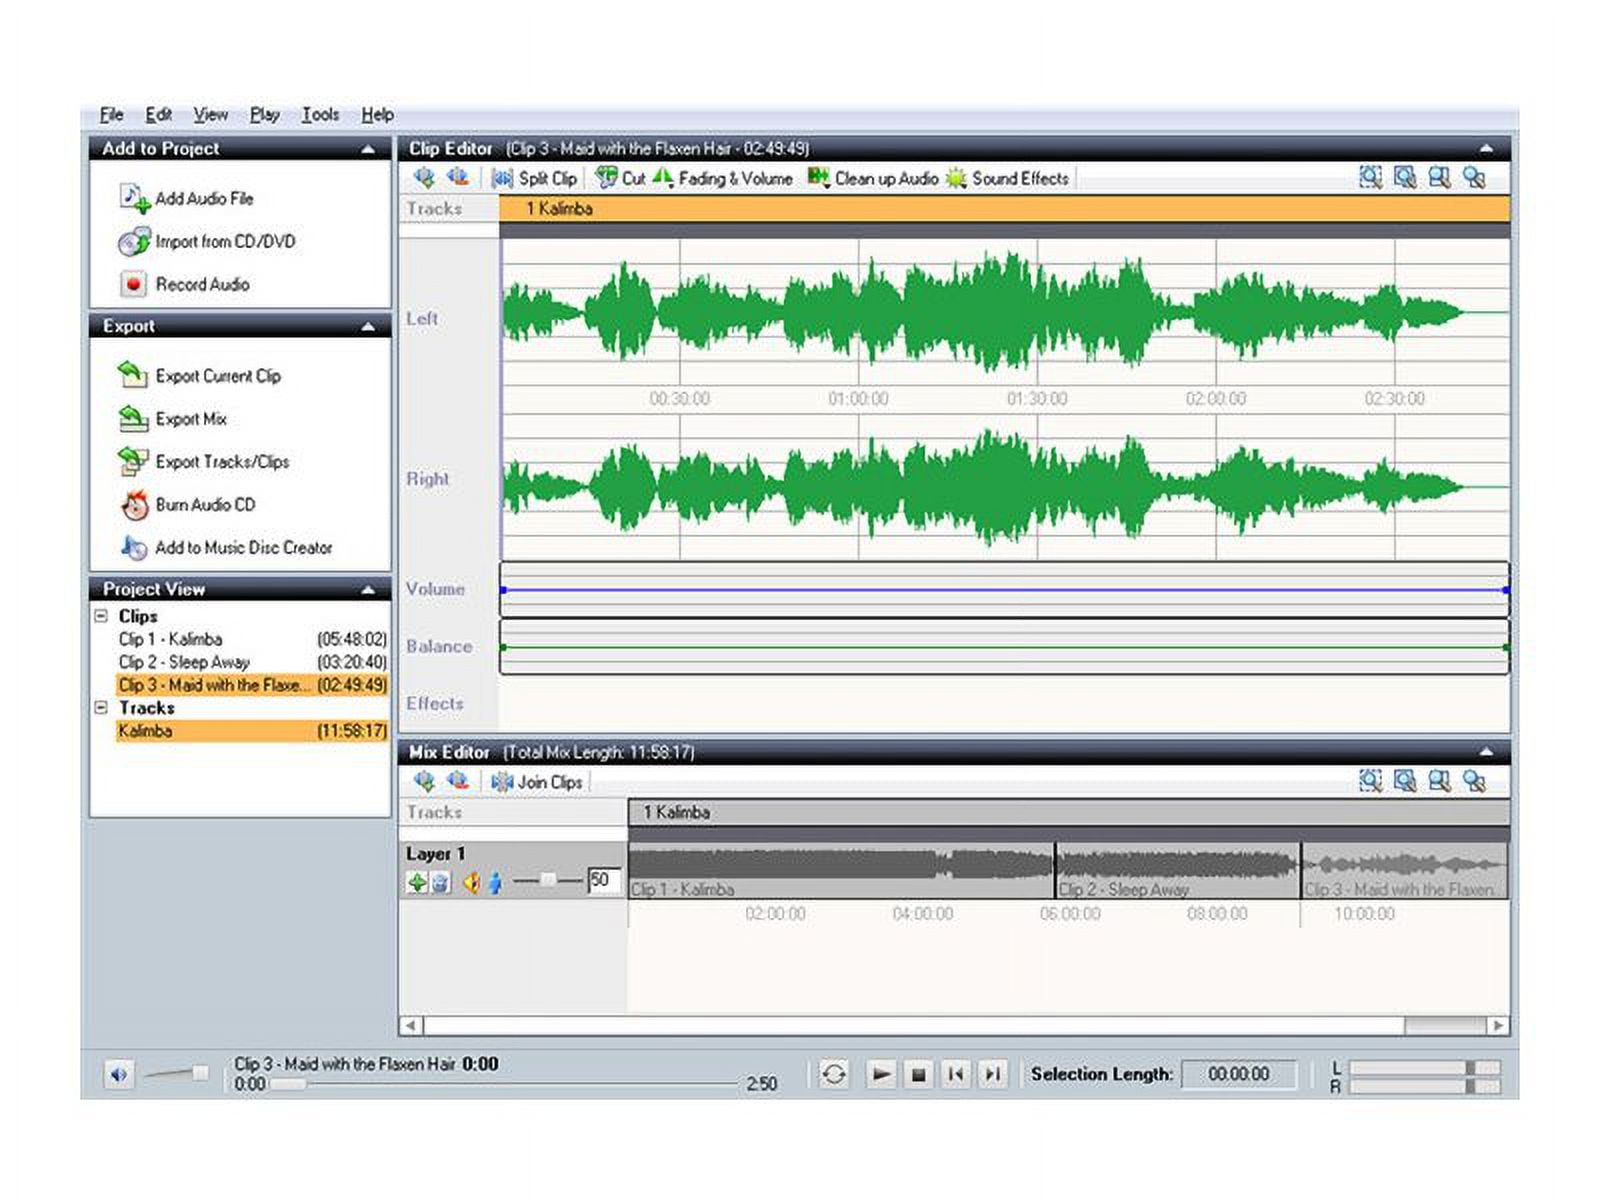Click the Burn Audio CD icon
1600x1200 pixels.
tap(134, 505)
